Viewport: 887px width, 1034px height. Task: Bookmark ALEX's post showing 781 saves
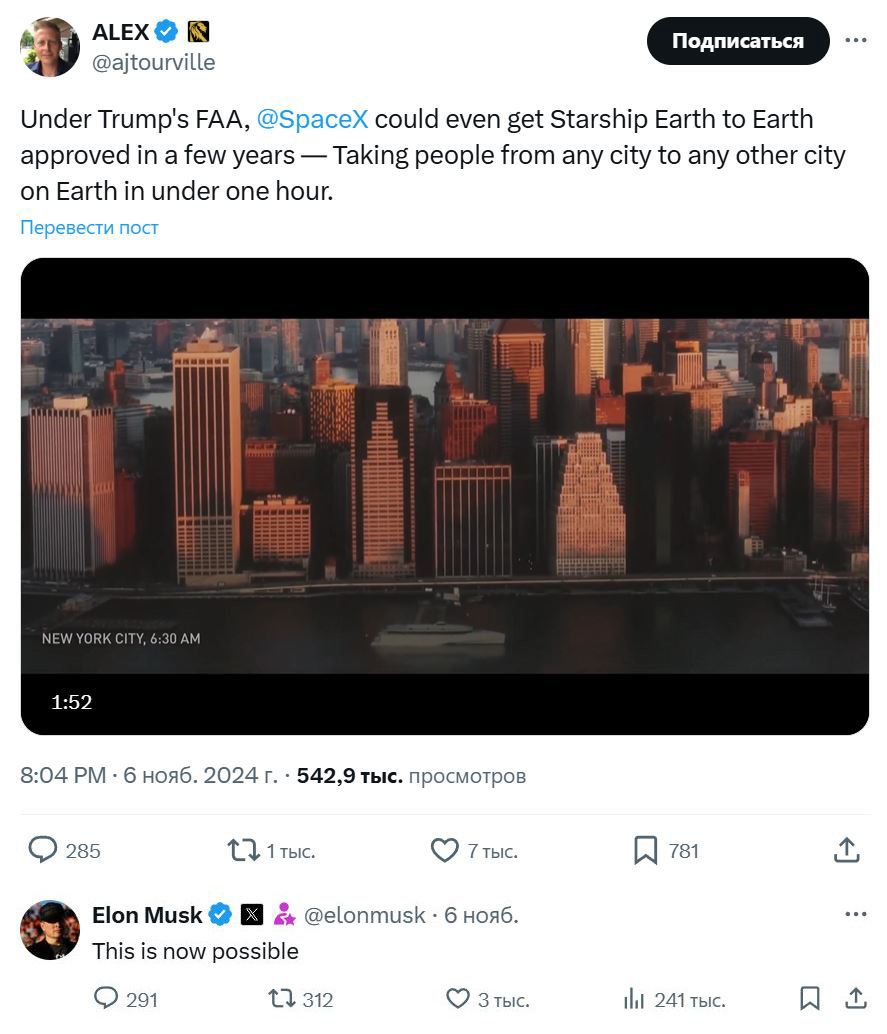point(645,850)
